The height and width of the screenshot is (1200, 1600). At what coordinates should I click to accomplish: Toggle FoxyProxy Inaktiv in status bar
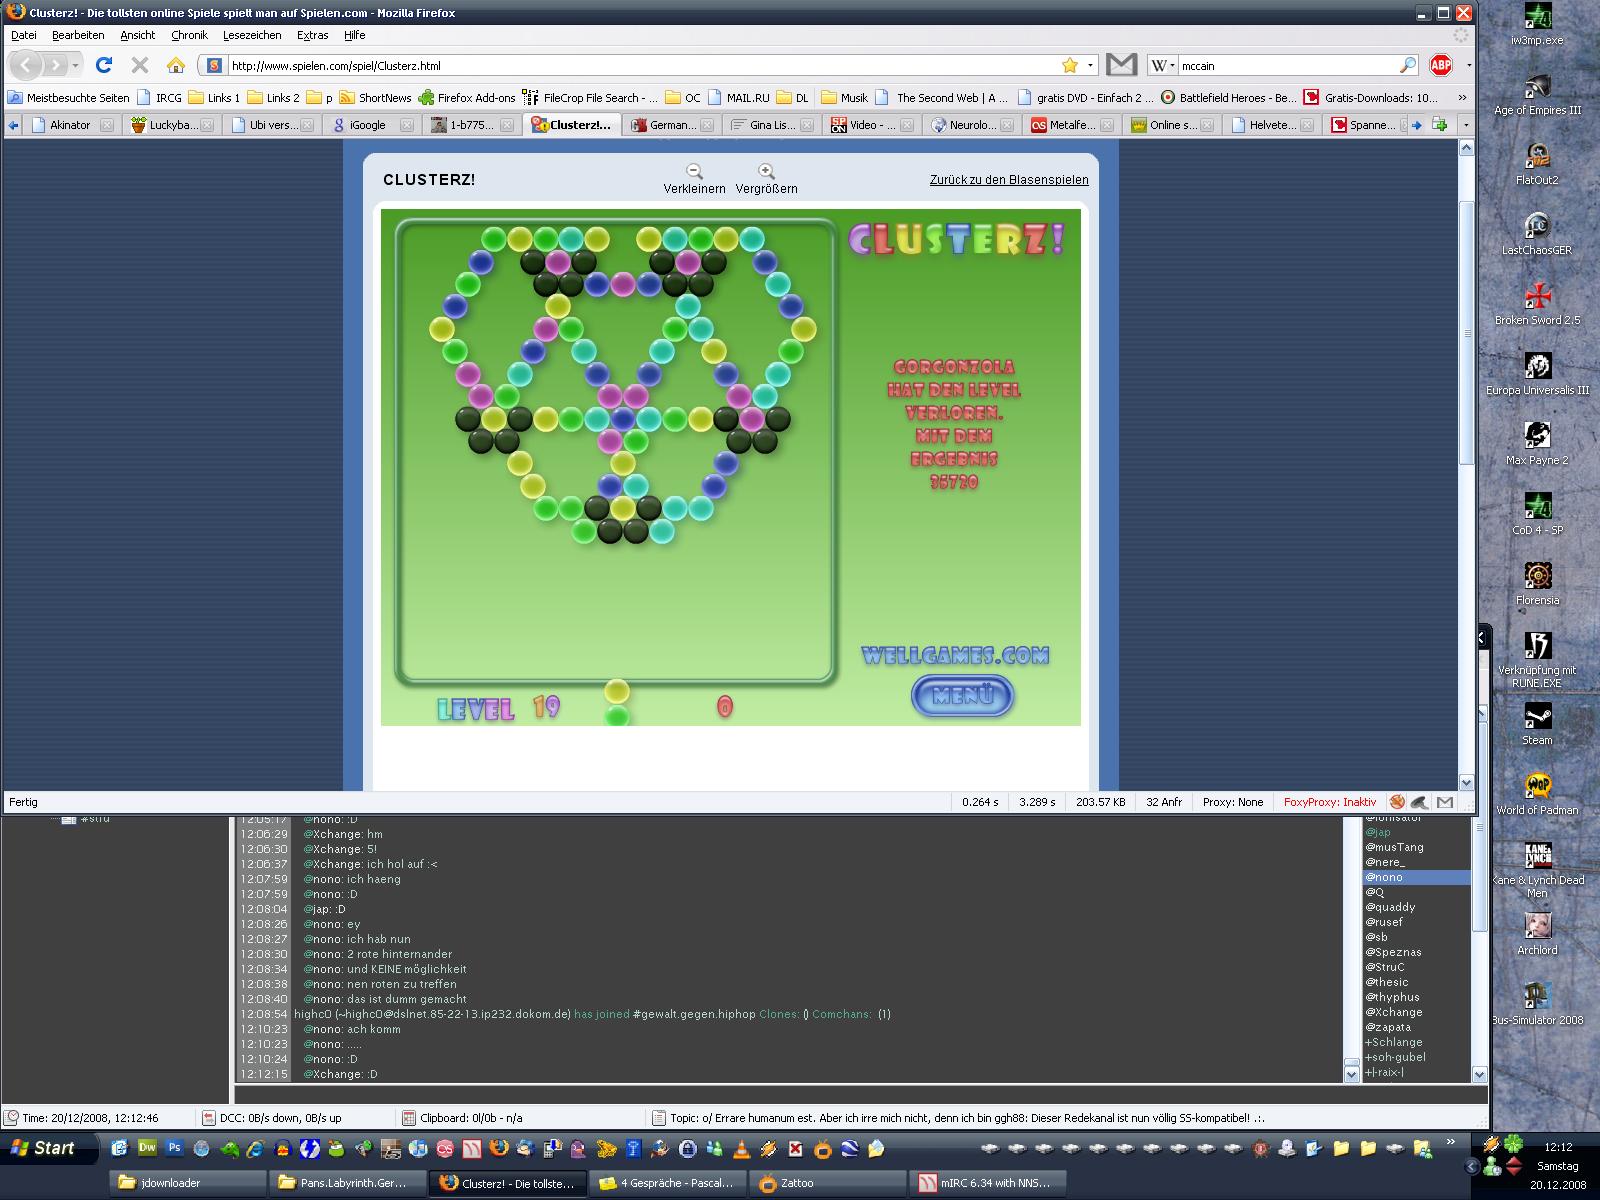pos(1329,802)
